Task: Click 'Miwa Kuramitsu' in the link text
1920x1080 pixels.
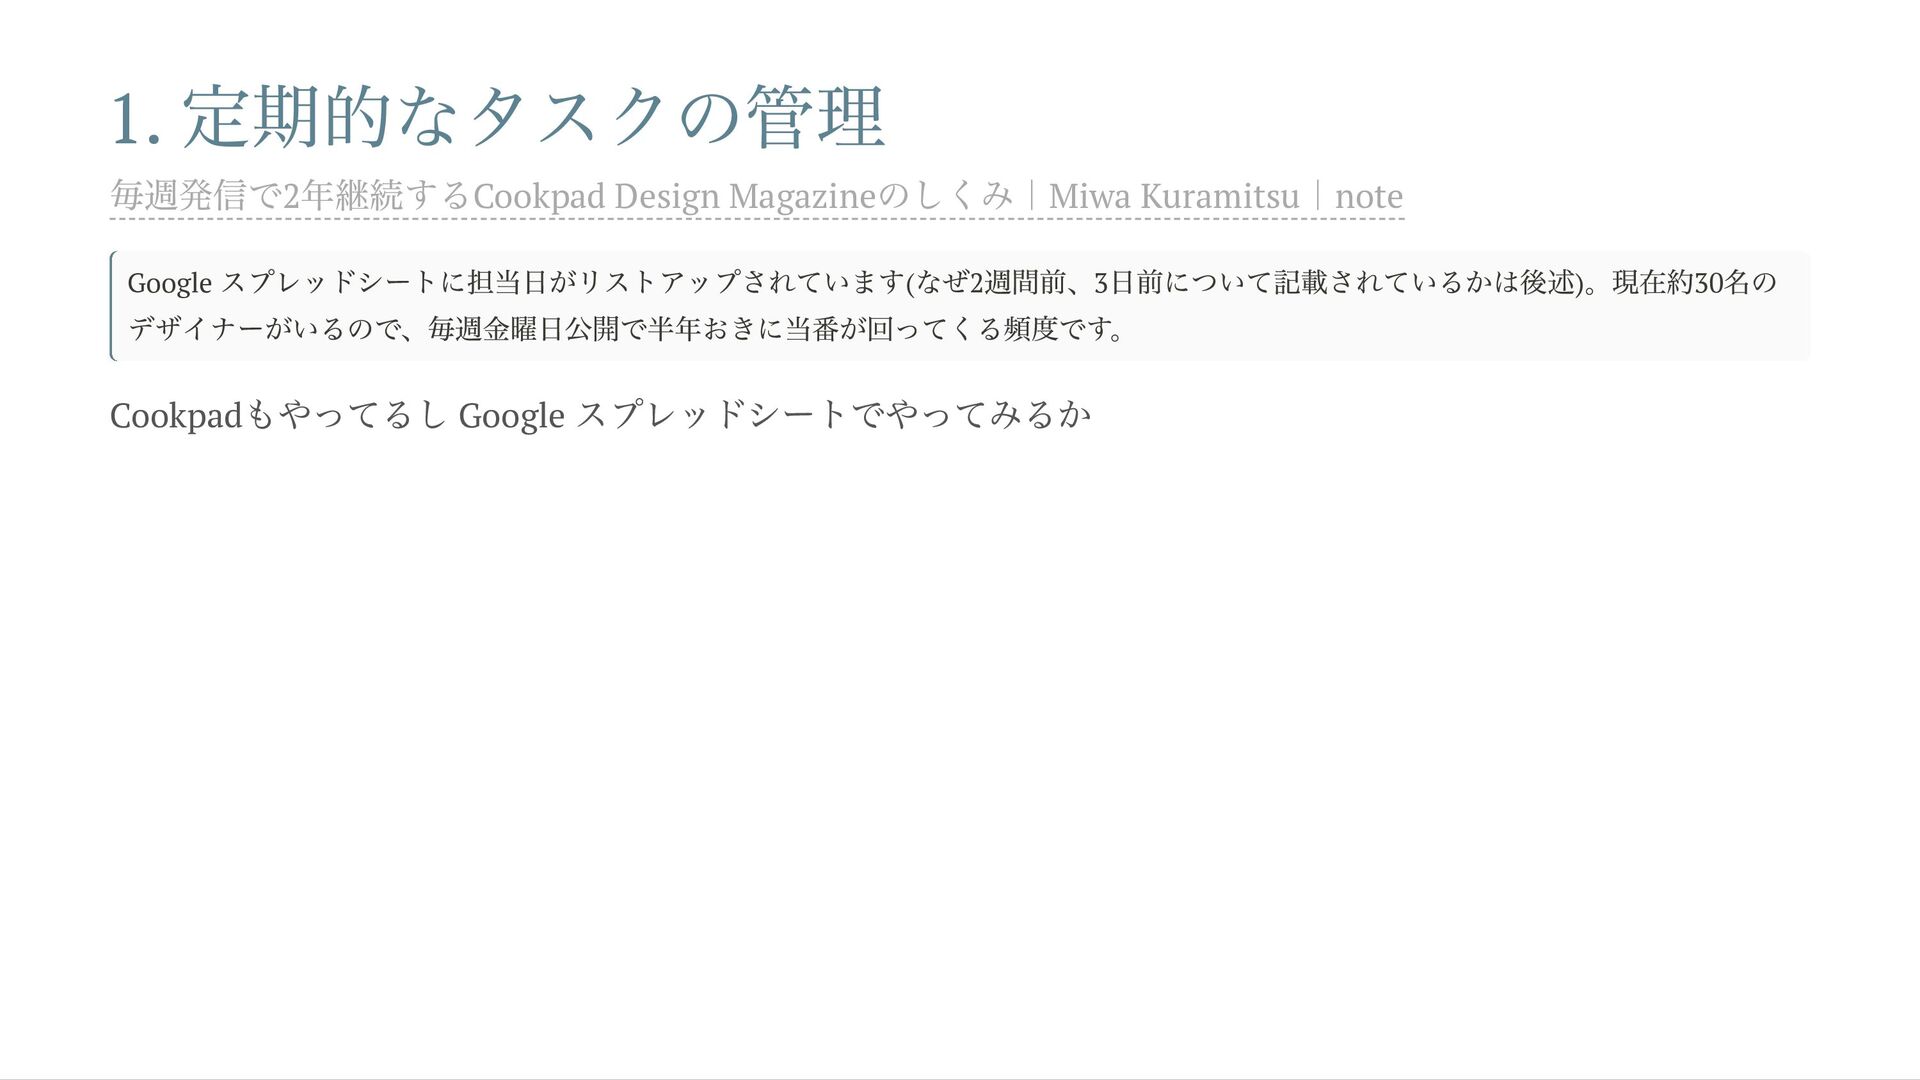Action: 1173,196
